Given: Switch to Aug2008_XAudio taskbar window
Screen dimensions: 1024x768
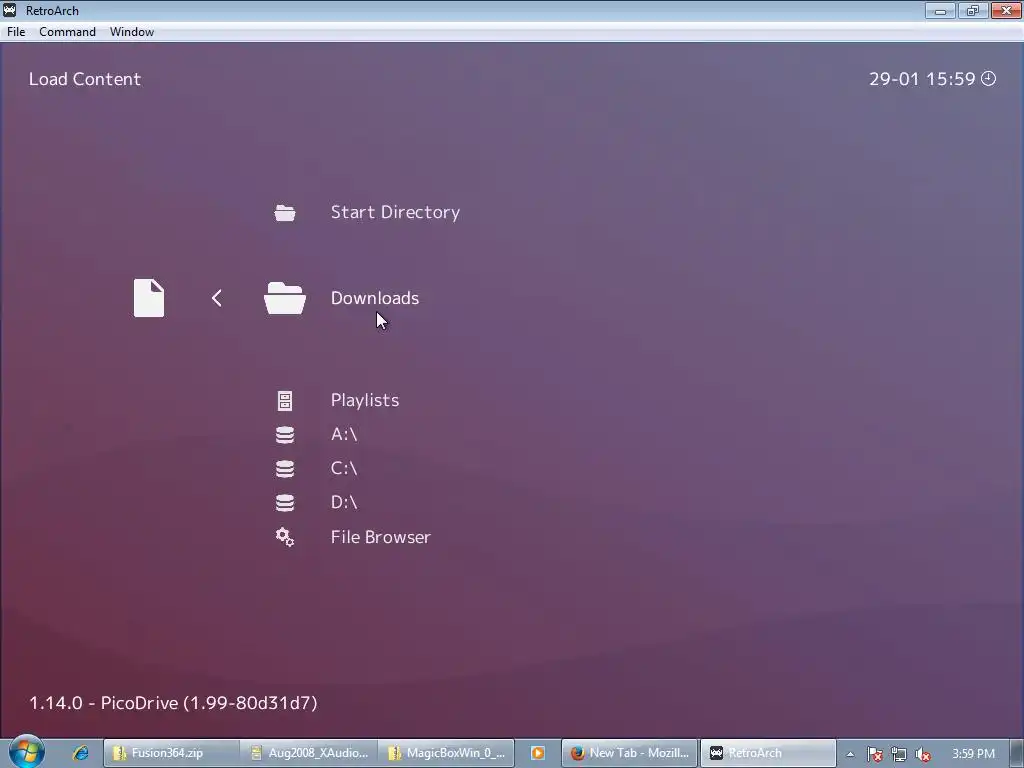Looking at the screenshot, I should (308, 753).
